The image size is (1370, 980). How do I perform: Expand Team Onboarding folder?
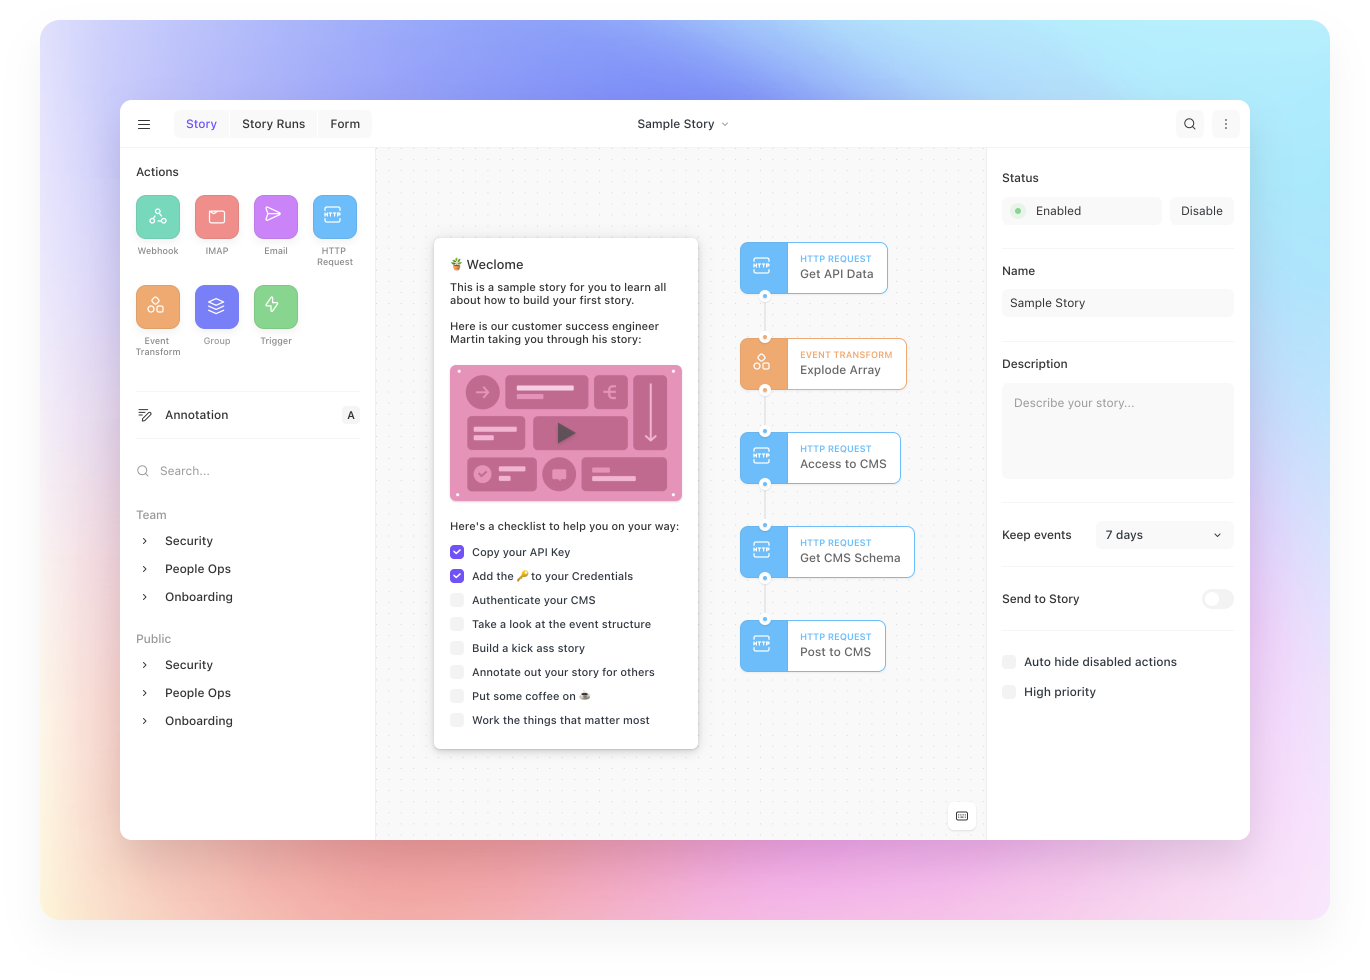tap(145, 597)
